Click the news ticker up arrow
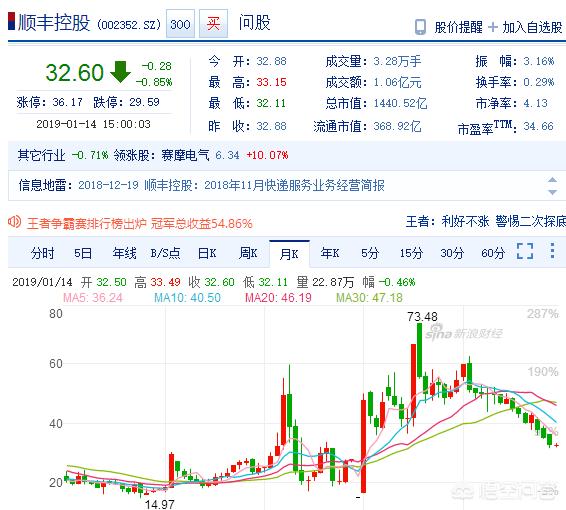 552,180
